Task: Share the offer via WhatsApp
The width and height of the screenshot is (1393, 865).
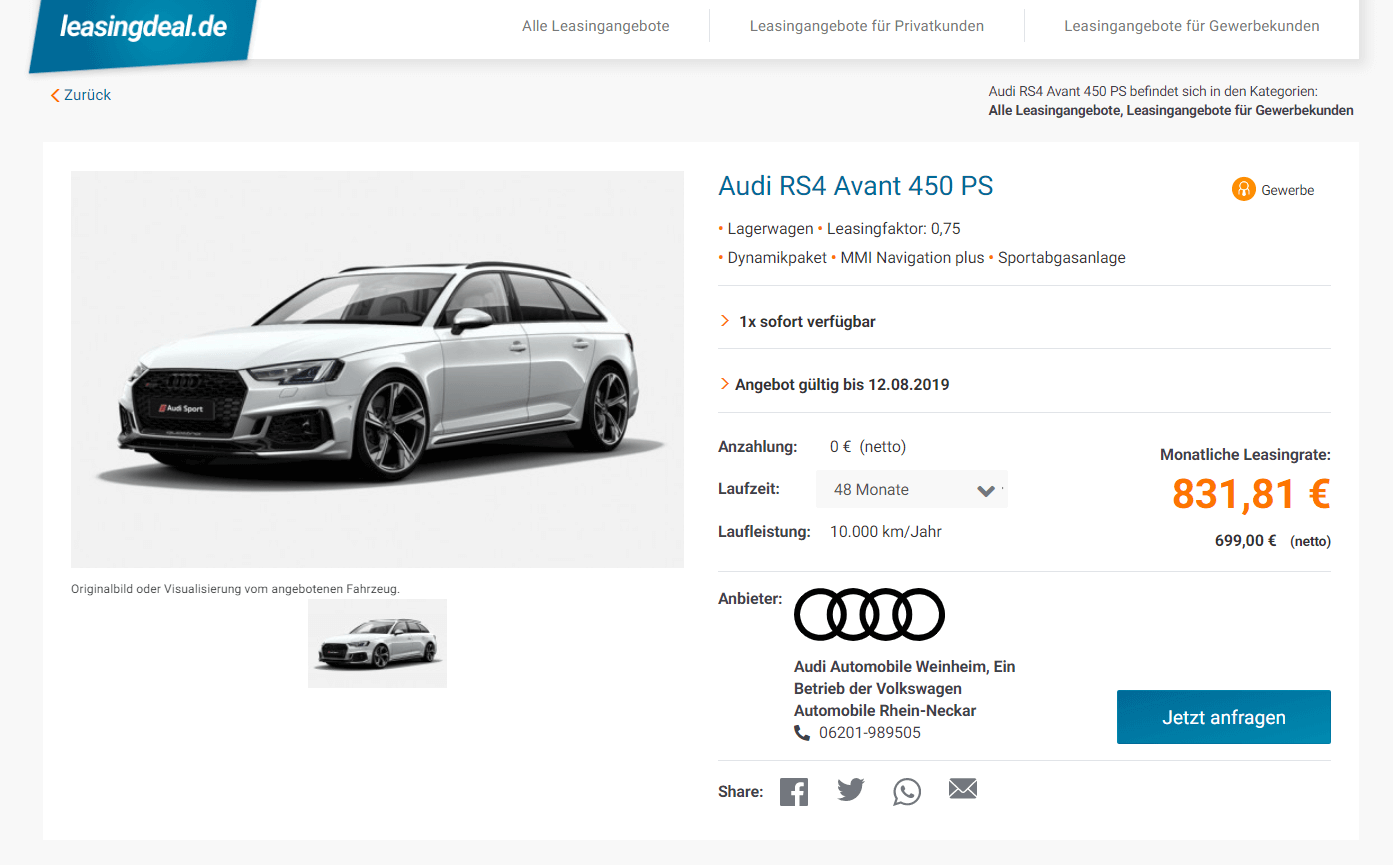Action: (x=907, y=791)
